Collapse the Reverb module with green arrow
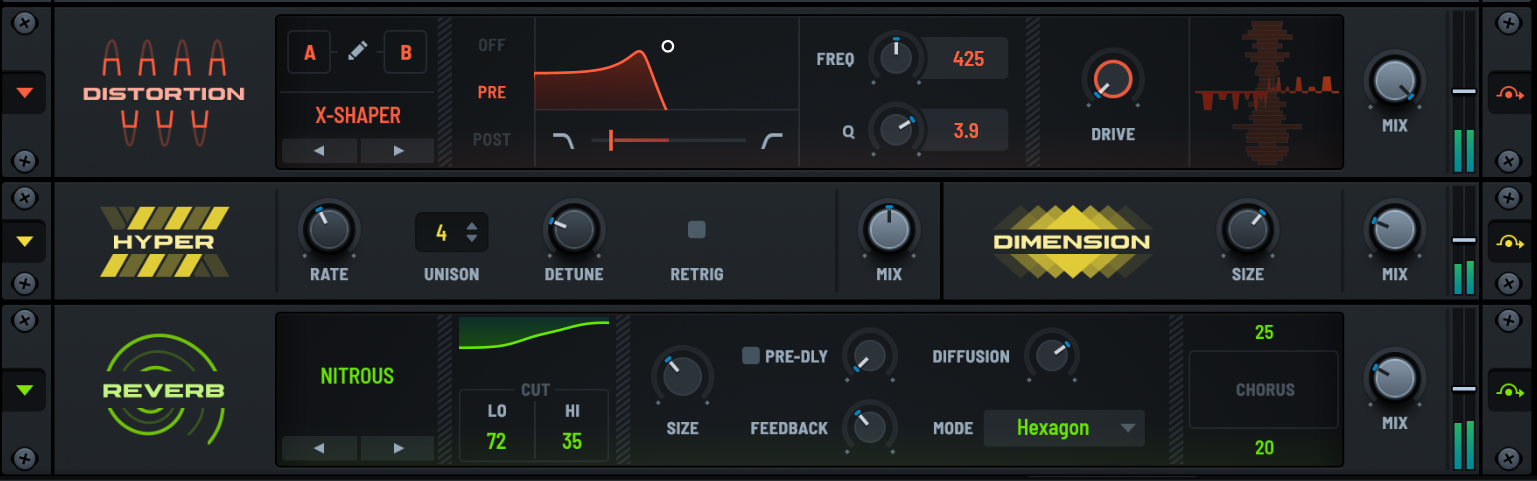 coord(26,390)
